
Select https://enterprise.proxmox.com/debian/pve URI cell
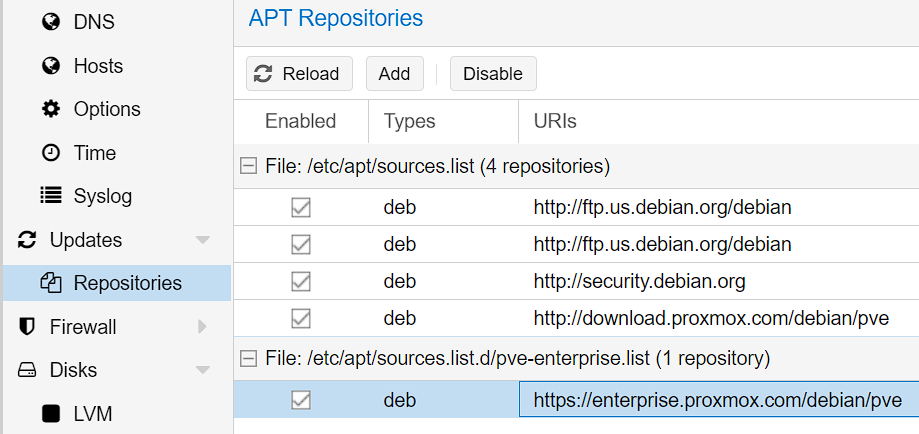click(x=719, y=400)
